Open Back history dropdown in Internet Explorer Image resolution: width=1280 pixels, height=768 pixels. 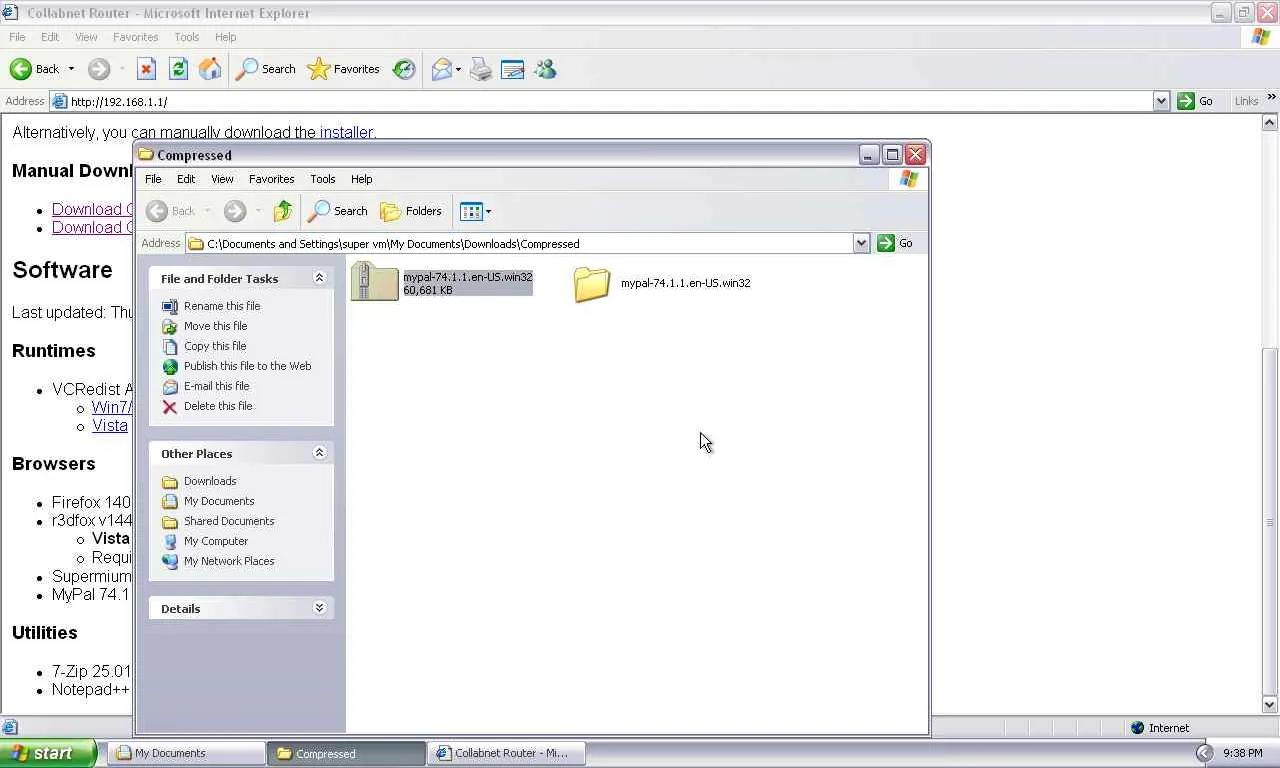click(x=71, y=69)
